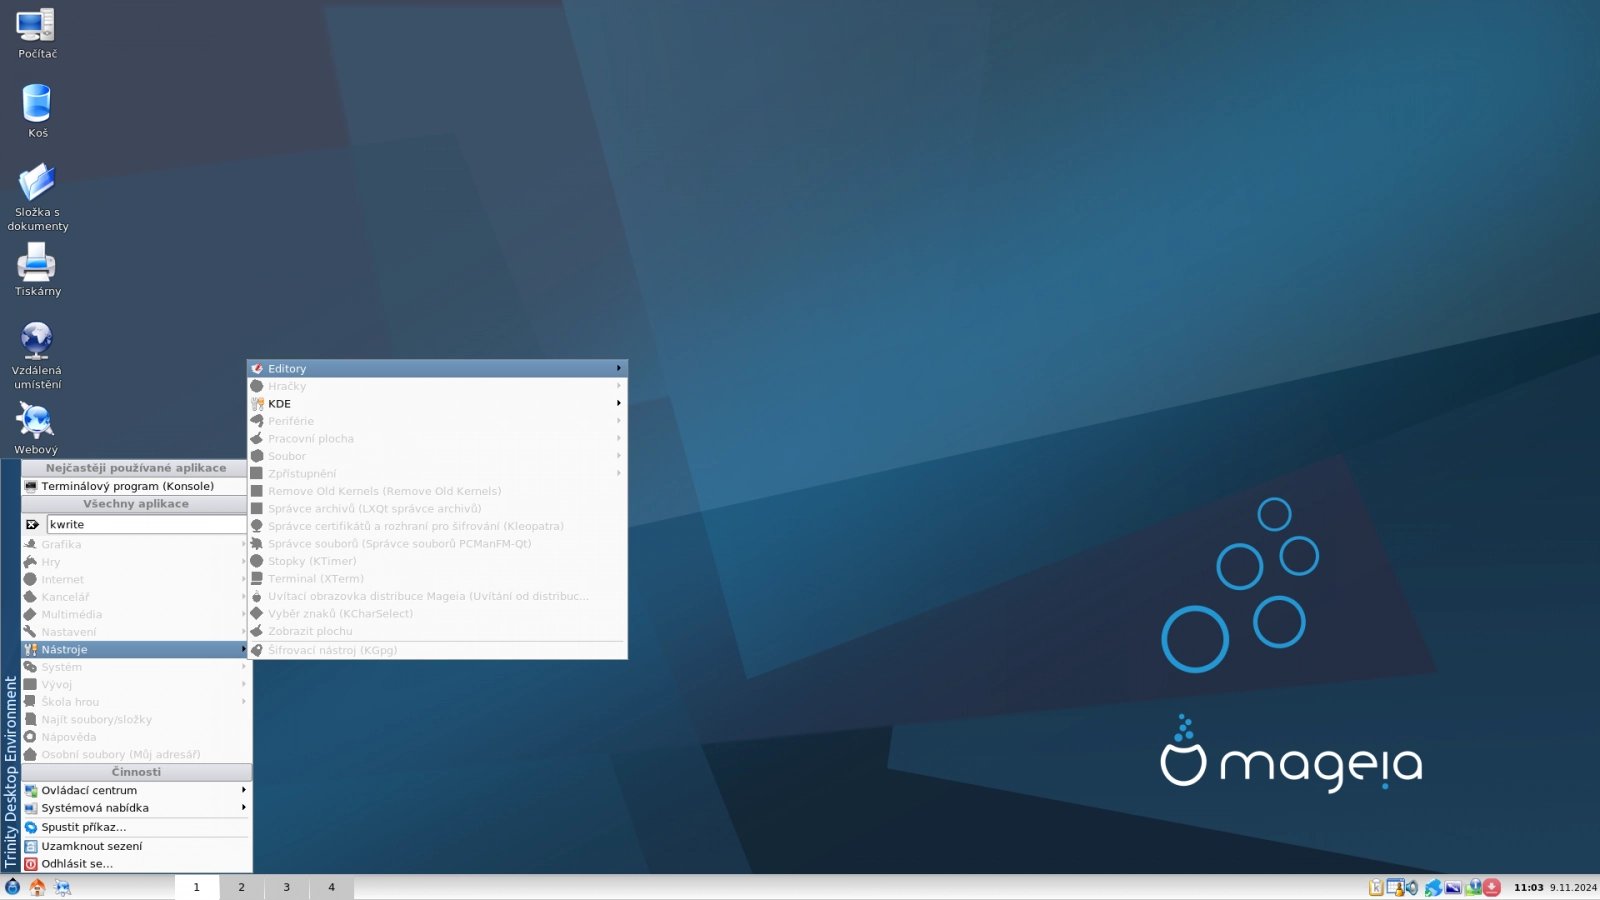The width and height of the screenshot is (1600, 900).
Task: Click the display settings tray icon
Action: click(x=1453, y=887)
